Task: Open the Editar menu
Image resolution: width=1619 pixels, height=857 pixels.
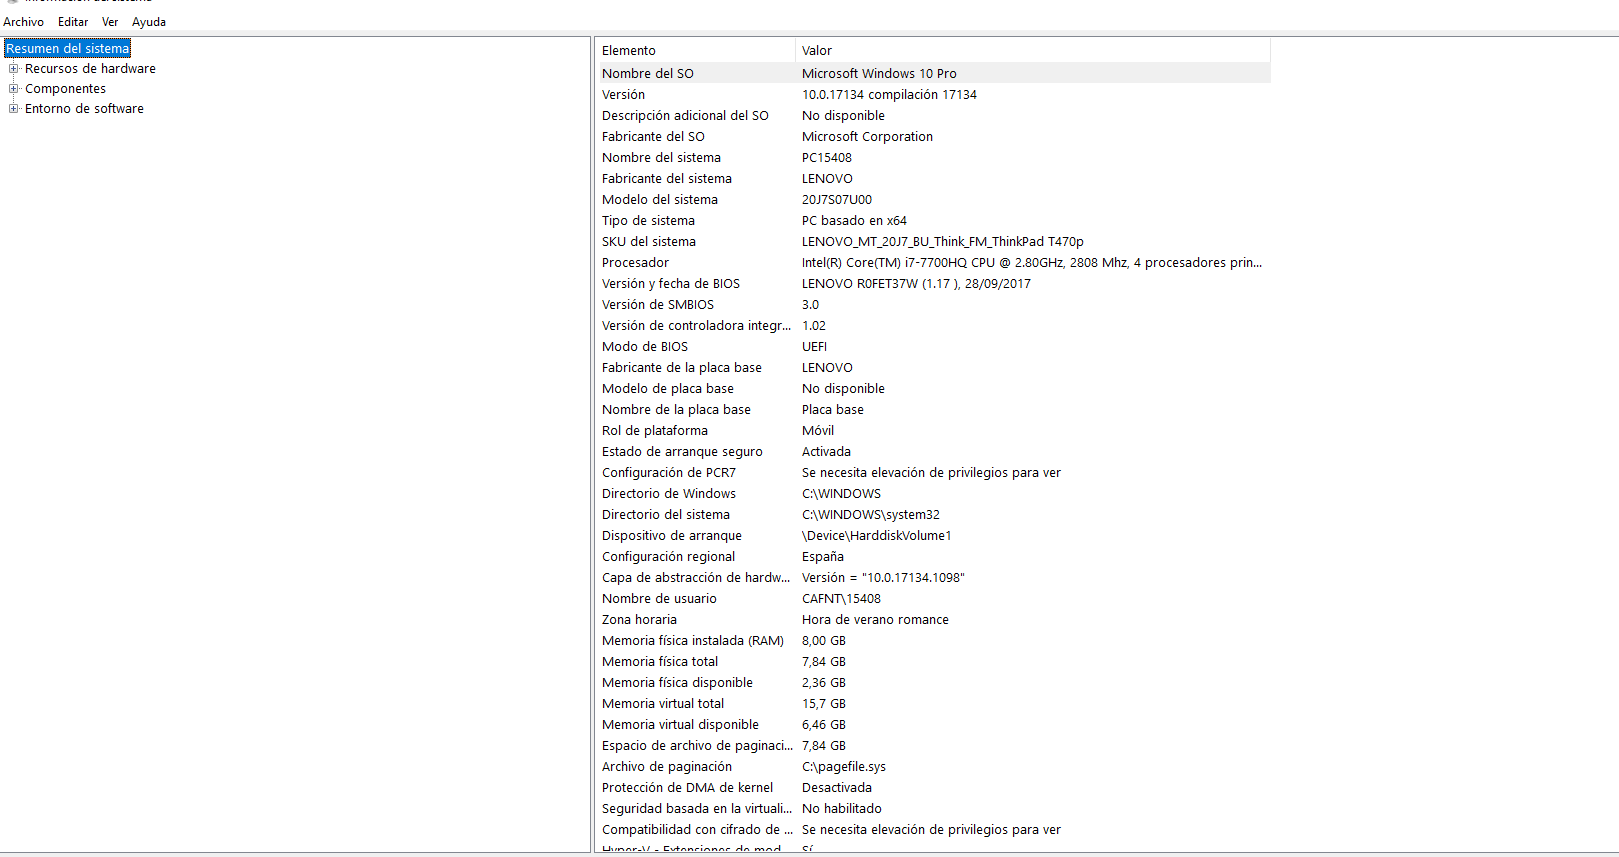Action: [x=73, y=22]
